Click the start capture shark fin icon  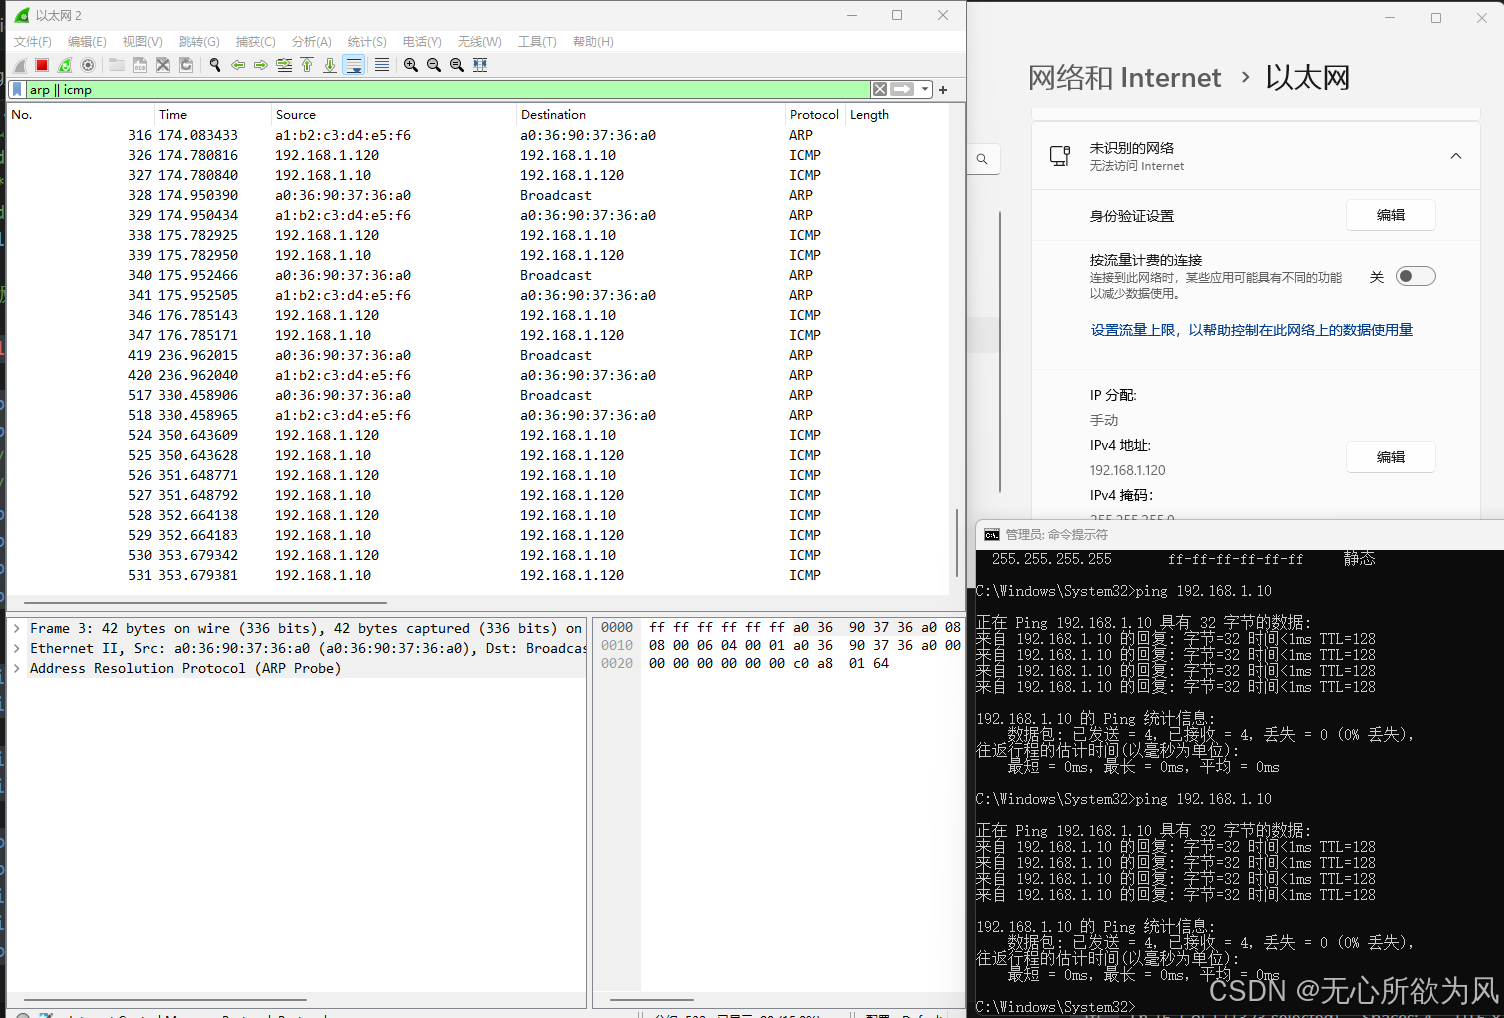pos(20,65)
